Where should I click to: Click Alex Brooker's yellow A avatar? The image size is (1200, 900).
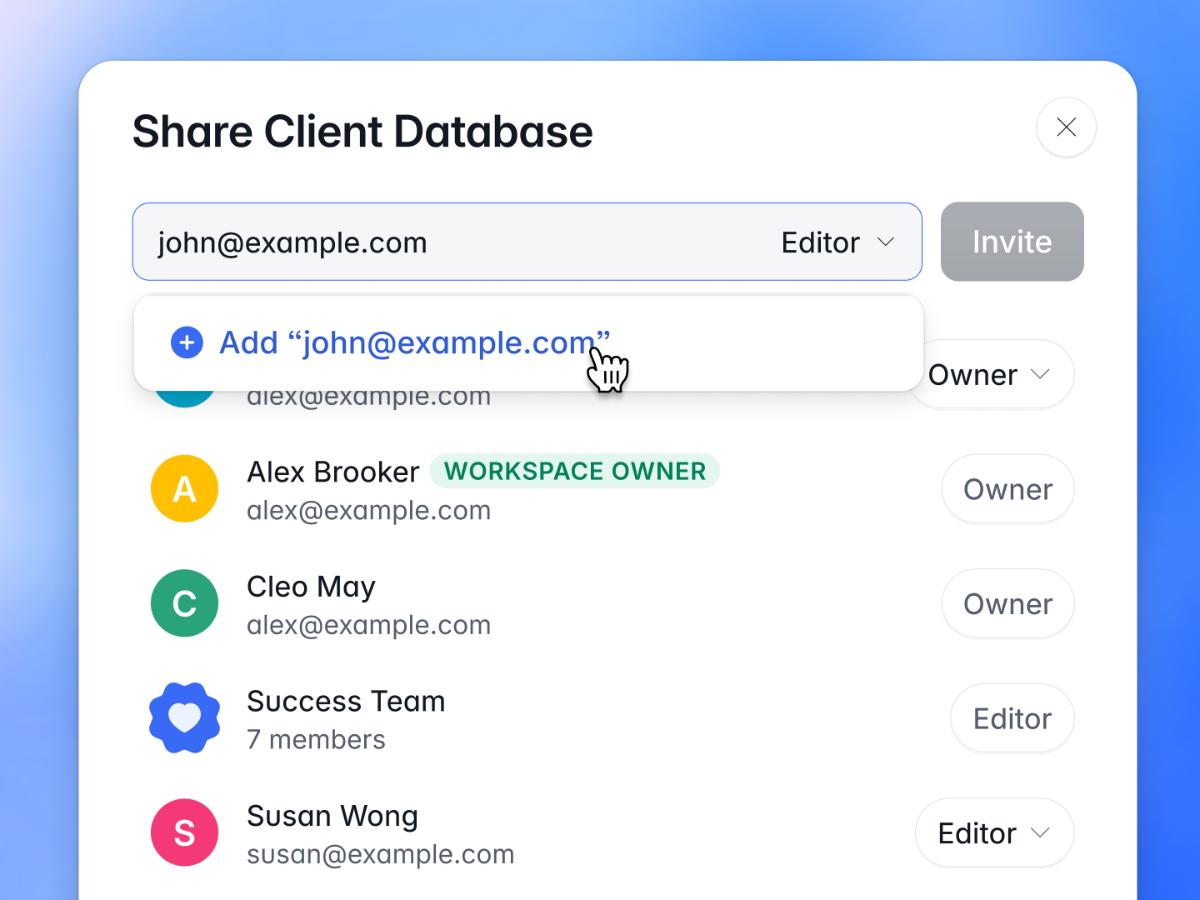184,489
